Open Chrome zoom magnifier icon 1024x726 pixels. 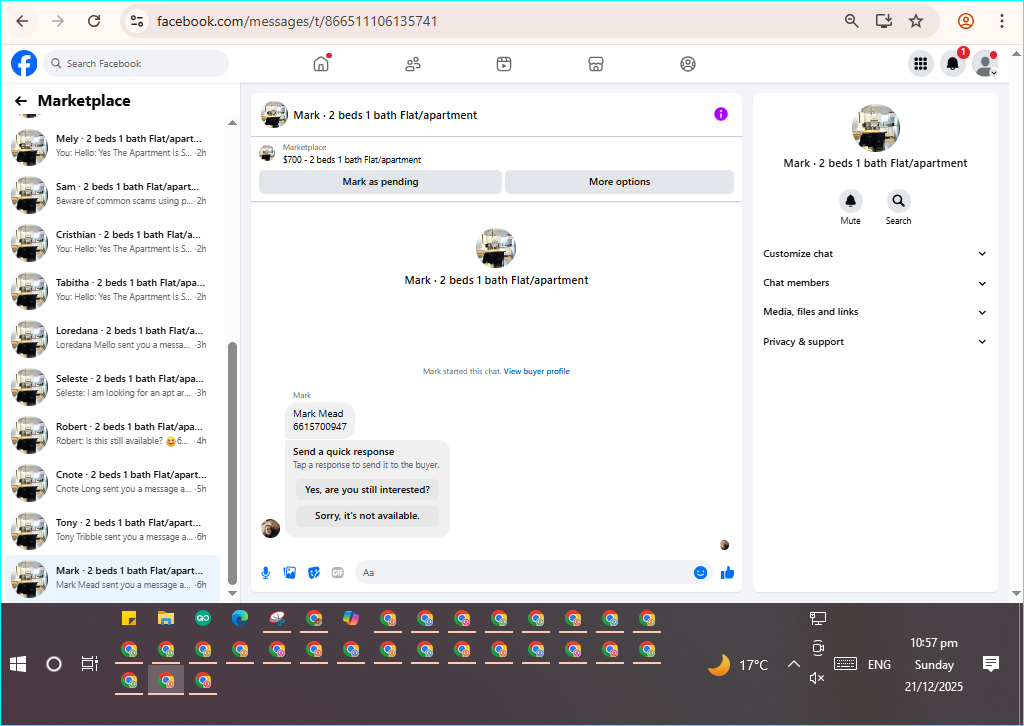point(852,21)
